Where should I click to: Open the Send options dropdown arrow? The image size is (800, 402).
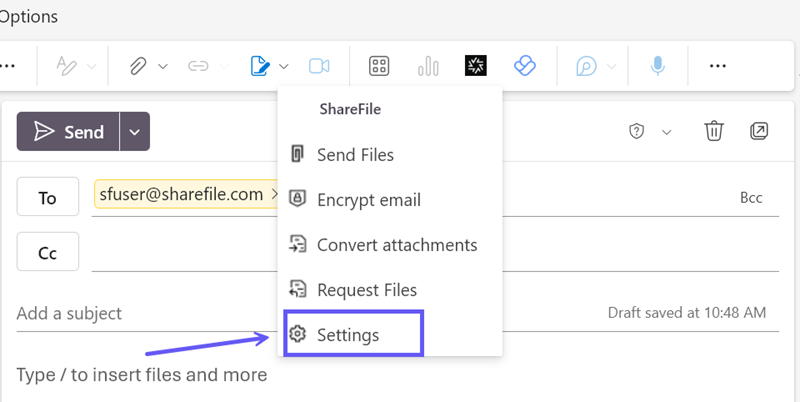[135, 132]
